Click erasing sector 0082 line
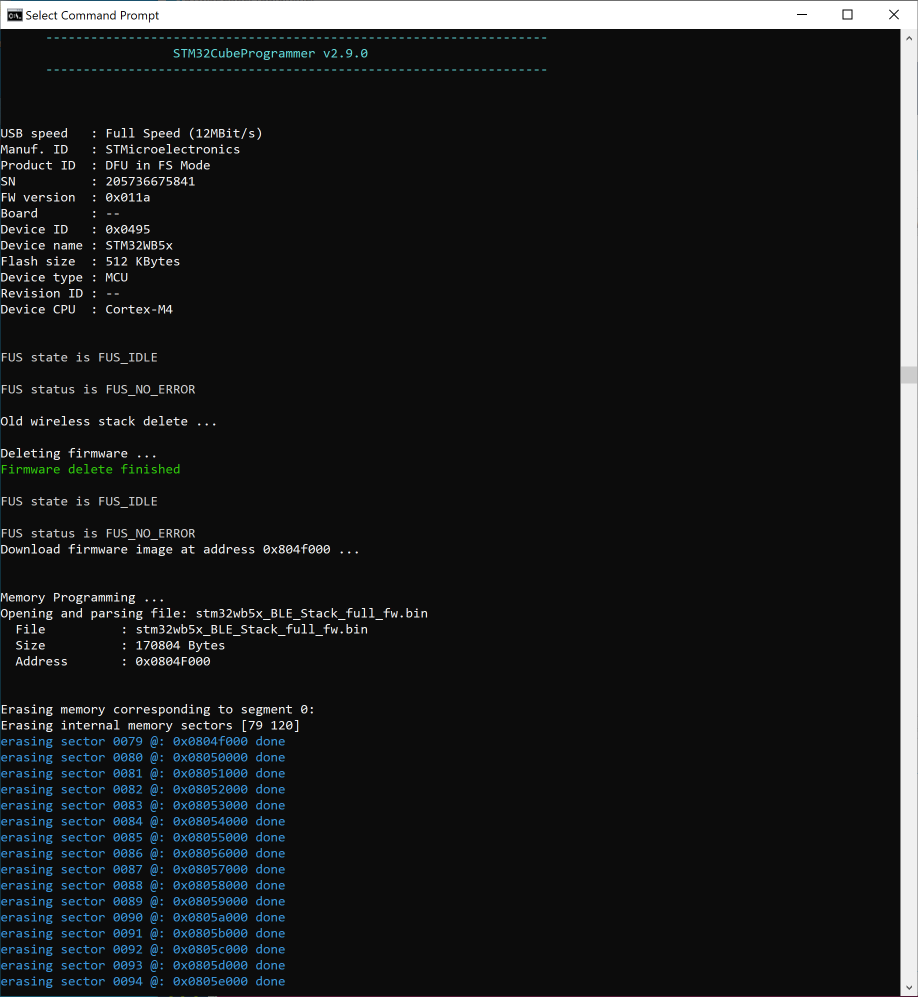Image resolution: width=918 pixels, height=997 pixels. tap(143, 789)
